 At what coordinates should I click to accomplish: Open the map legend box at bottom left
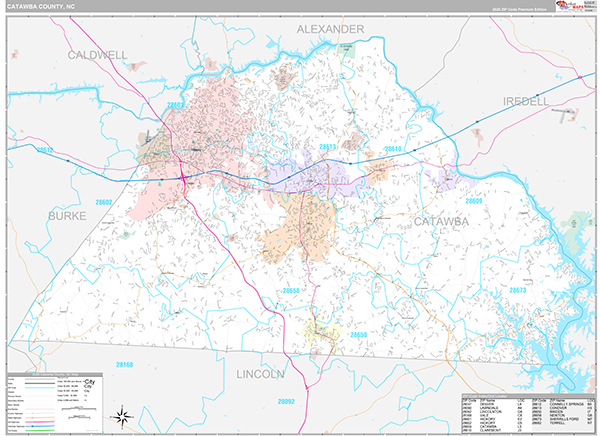pyautogui.click(x=55, y=403)
